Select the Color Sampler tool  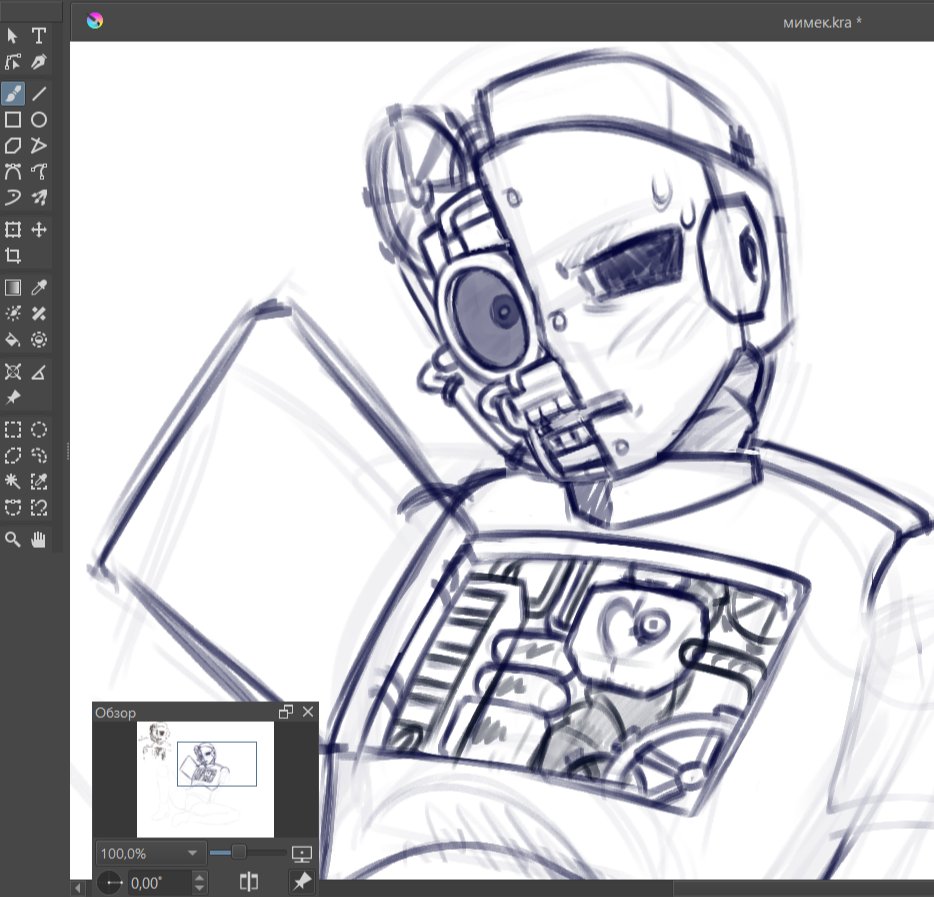pyautogui.click(x=39, y=287)
